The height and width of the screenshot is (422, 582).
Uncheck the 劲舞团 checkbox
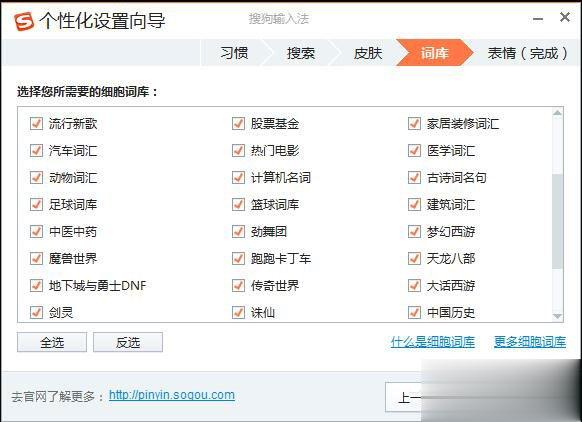238,231
